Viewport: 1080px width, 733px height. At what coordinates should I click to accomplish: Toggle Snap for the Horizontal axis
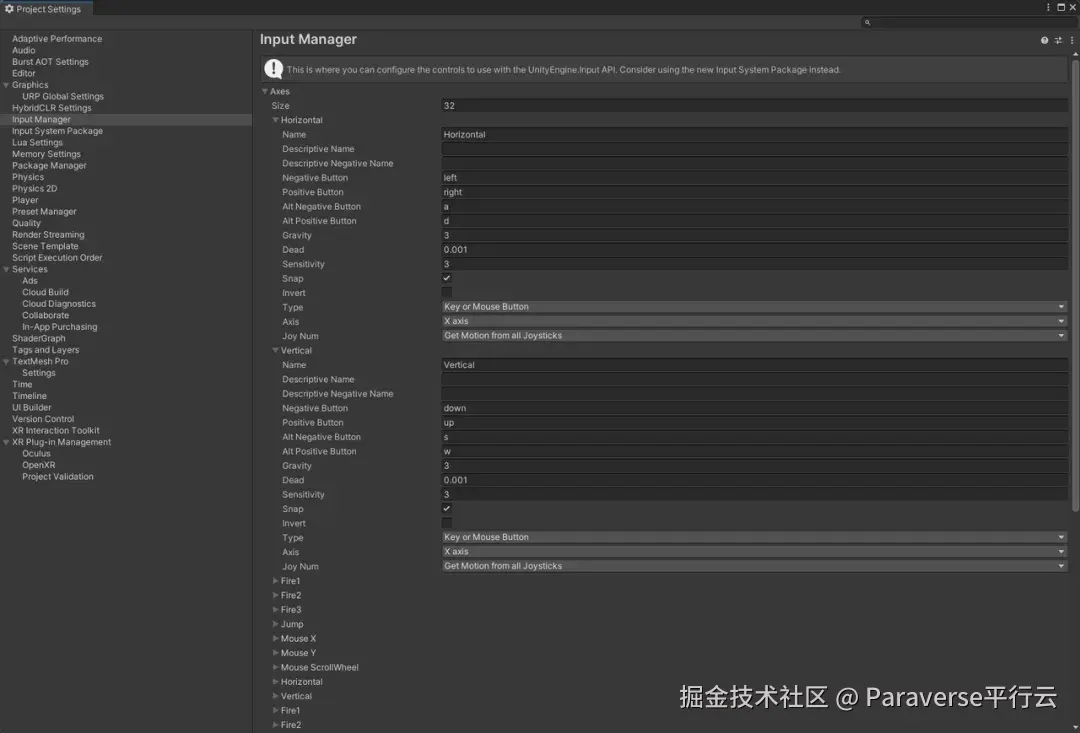[447, 278]
